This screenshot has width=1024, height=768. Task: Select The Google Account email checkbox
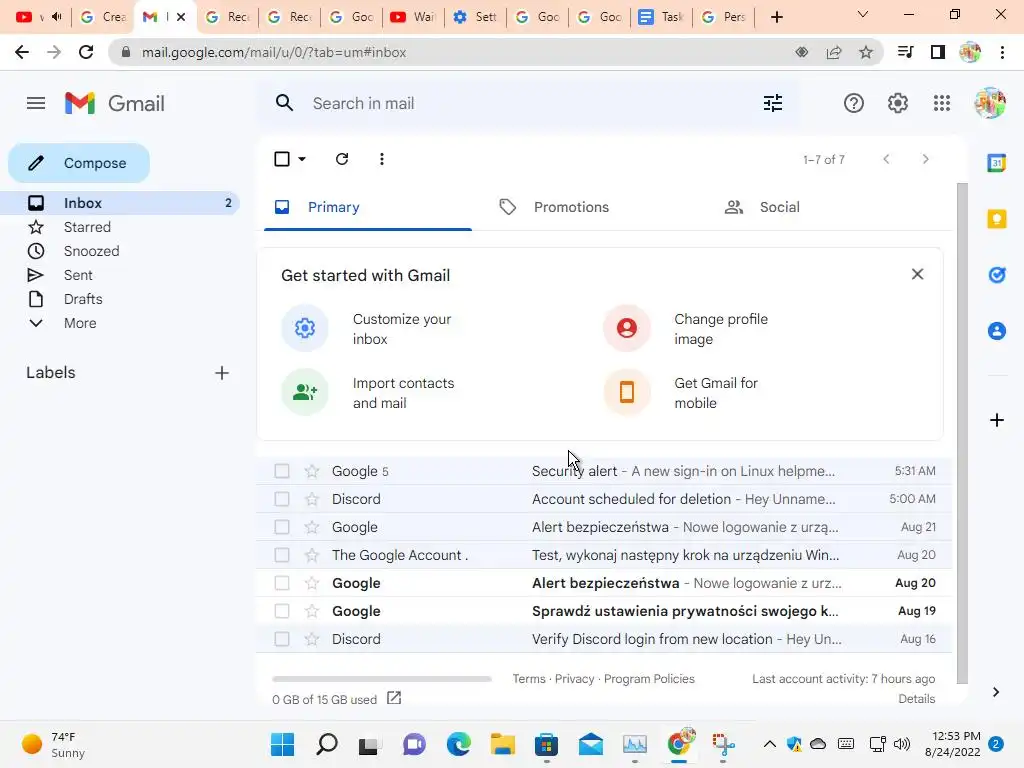point(281,555)
